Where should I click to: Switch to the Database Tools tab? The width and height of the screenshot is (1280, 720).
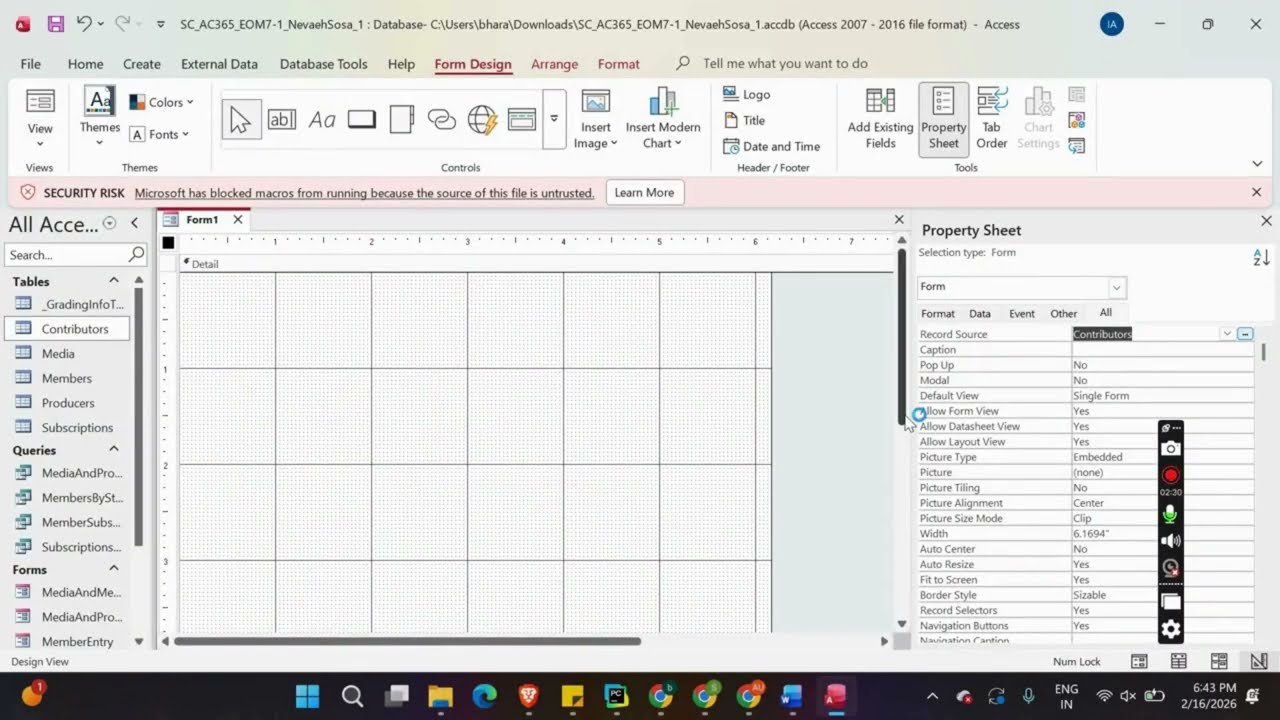[x=323, y=64]
